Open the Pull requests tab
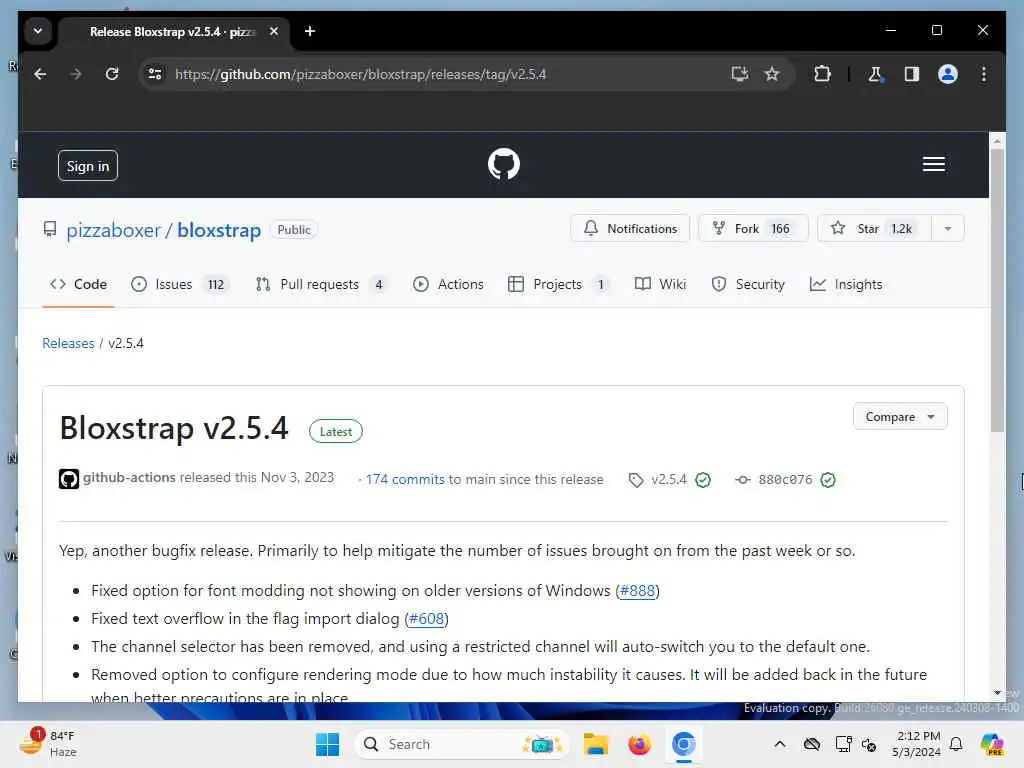Viewport: 1024px width, 768px height. point(321,285)
